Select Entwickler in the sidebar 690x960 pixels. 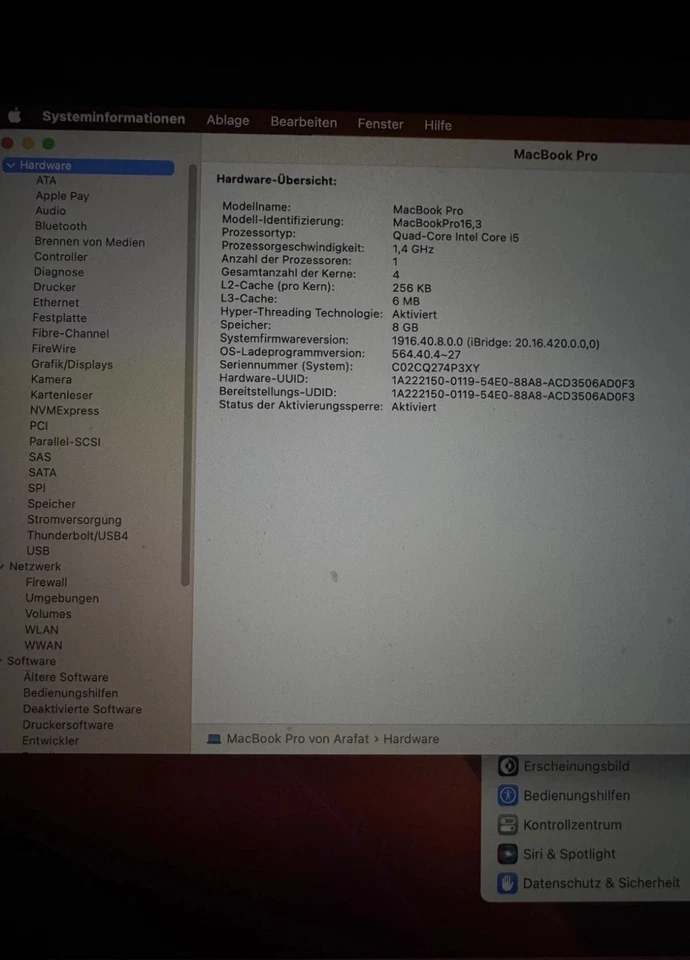pos(50,741)
